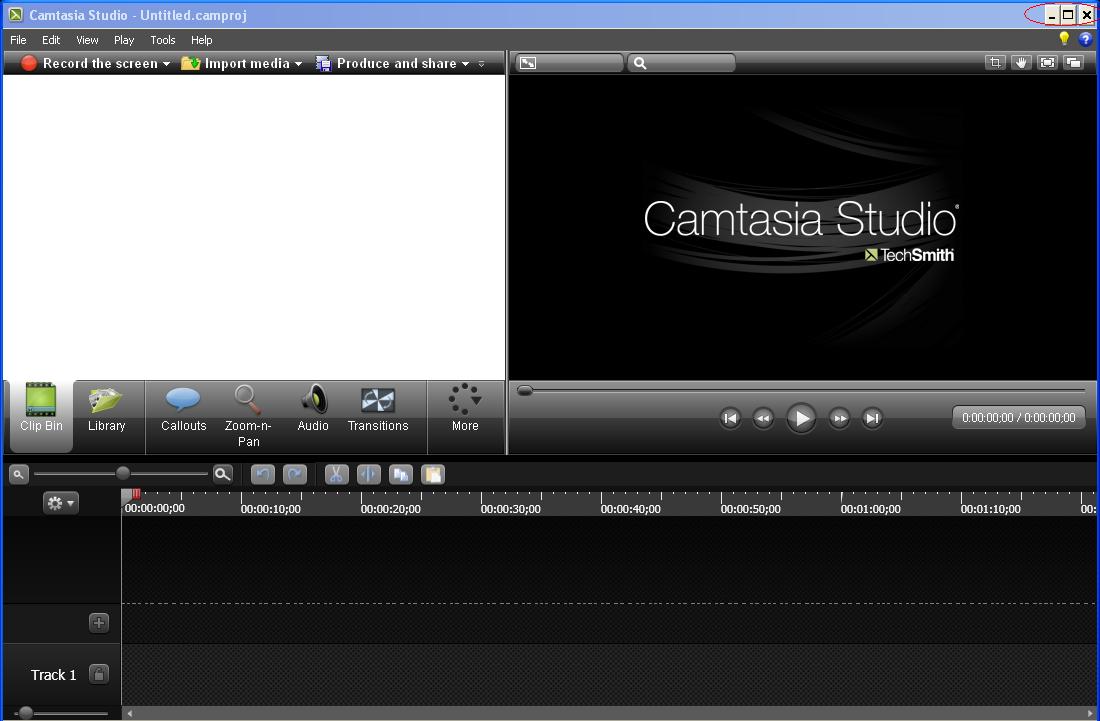Click the red Record the screen button
Screen dimensions: 1100x721
[x=29, y=63]
